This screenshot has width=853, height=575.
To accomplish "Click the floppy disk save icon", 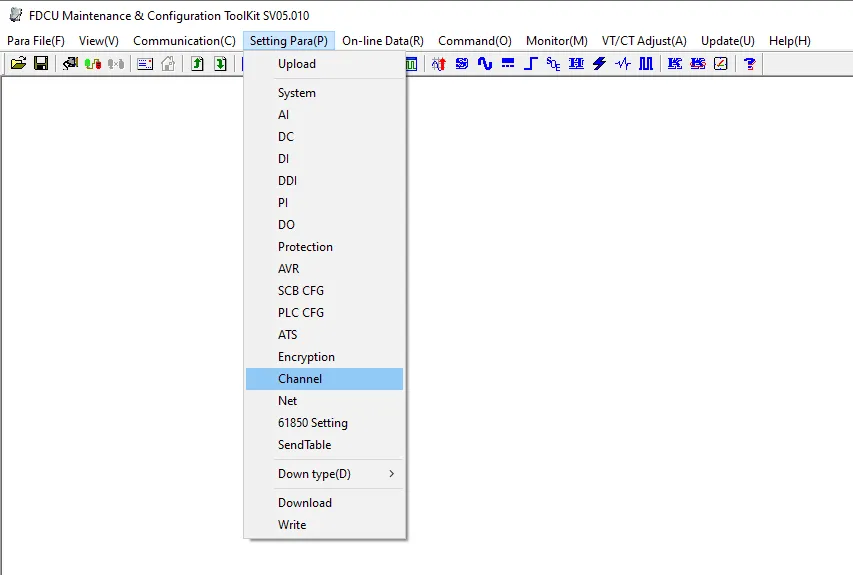I will (x=41, y=64).
